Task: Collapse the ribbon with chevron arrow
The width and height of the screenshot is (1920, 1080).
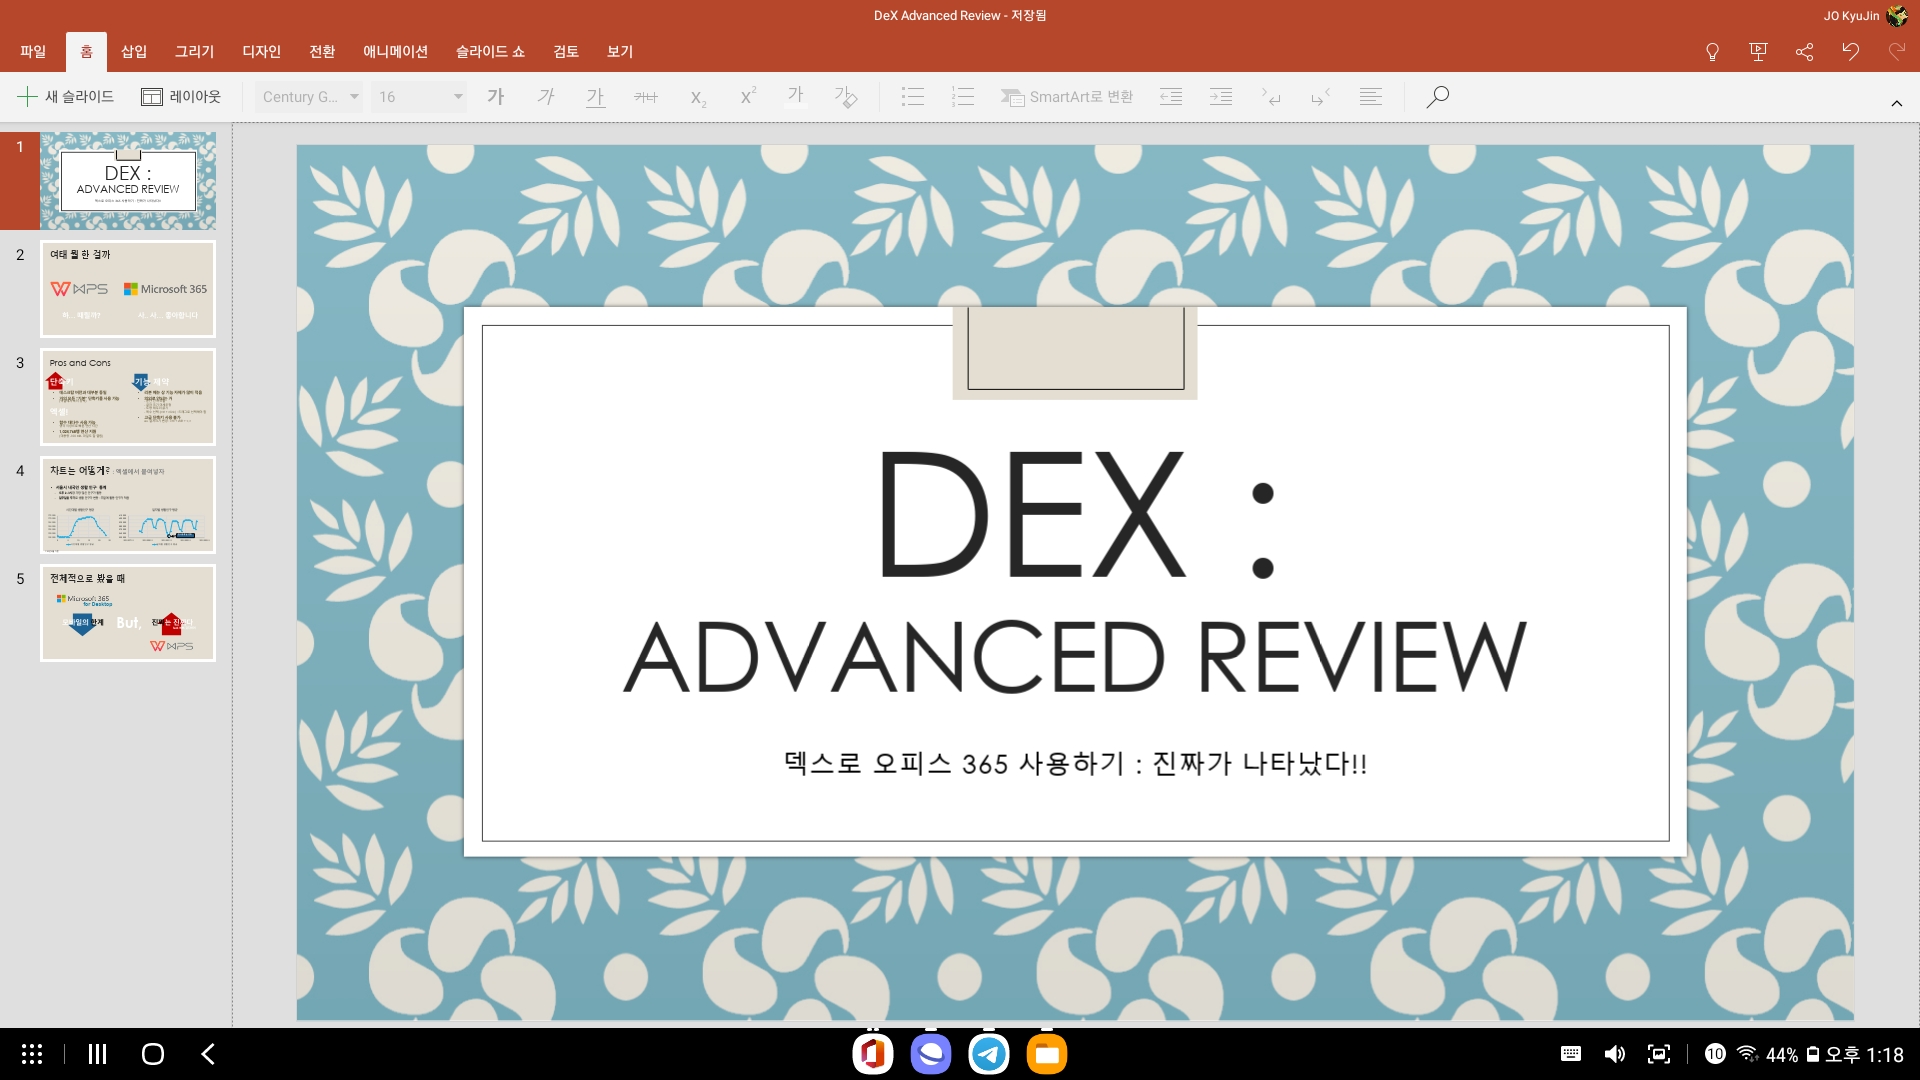Action: pyautogui.click(x=1896, y=103)
